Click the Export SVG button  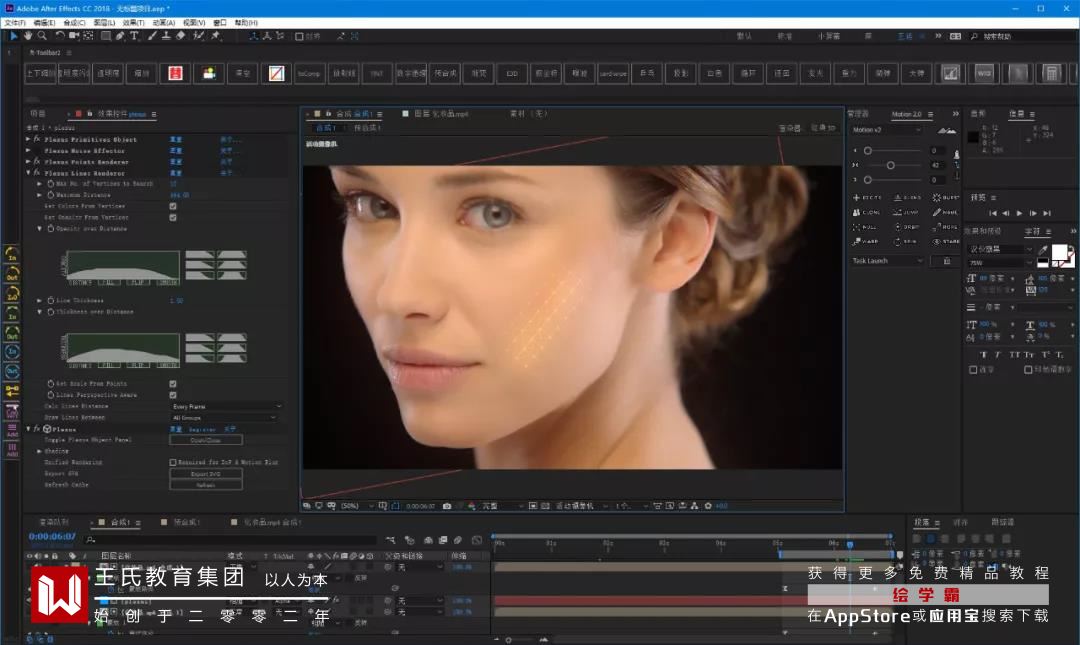point(205,473)
